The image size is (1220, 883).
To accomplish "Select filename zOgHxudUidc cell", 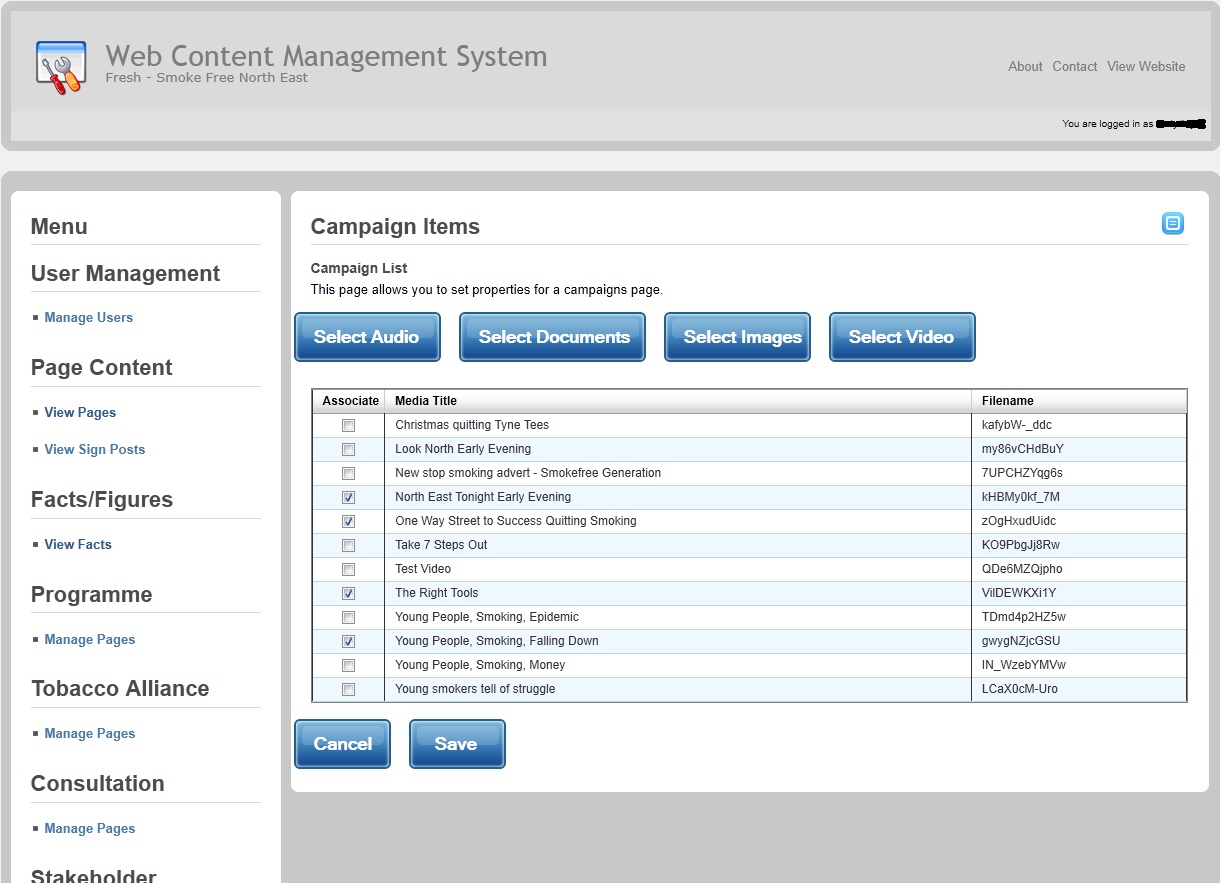I will click(x=1079, y=521).
